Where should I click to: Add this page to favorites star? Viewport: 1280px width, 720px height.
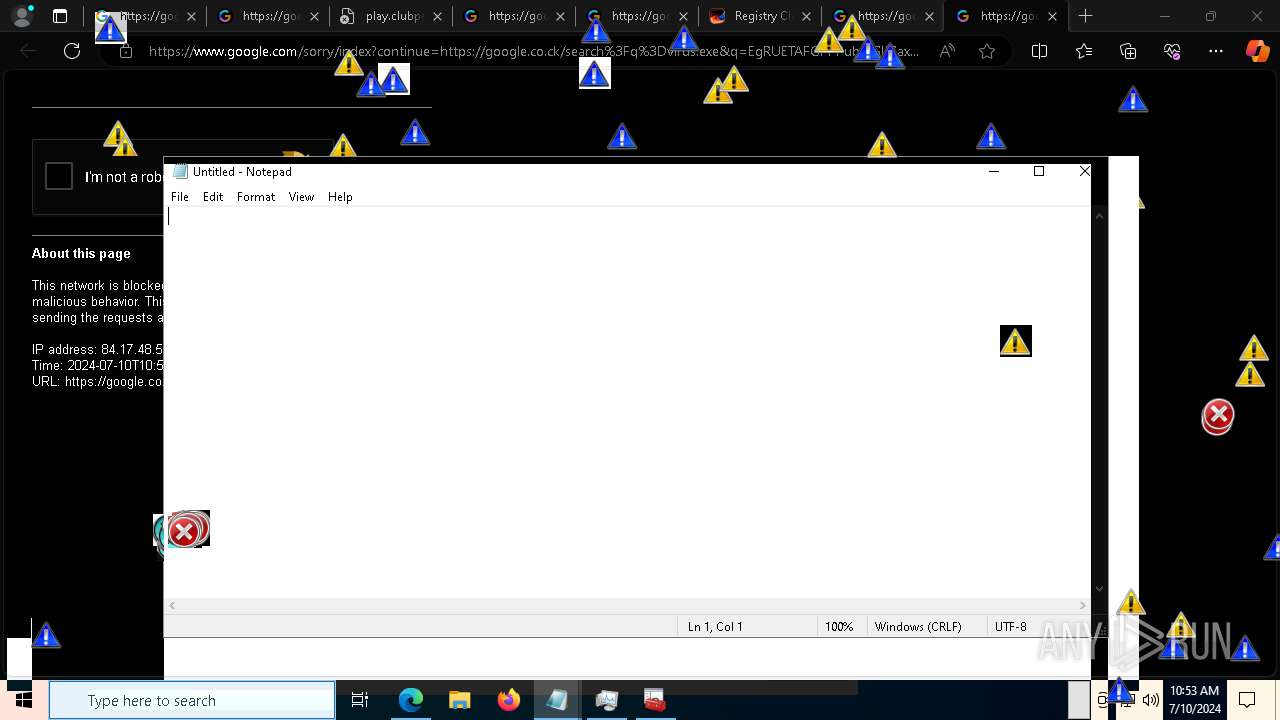tap(987, 51)
